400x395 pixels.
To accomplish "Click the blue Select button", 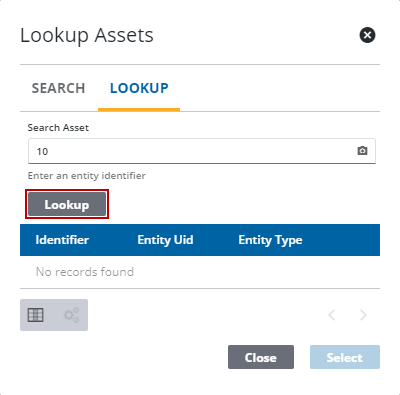I will click(x=345, y=357).
